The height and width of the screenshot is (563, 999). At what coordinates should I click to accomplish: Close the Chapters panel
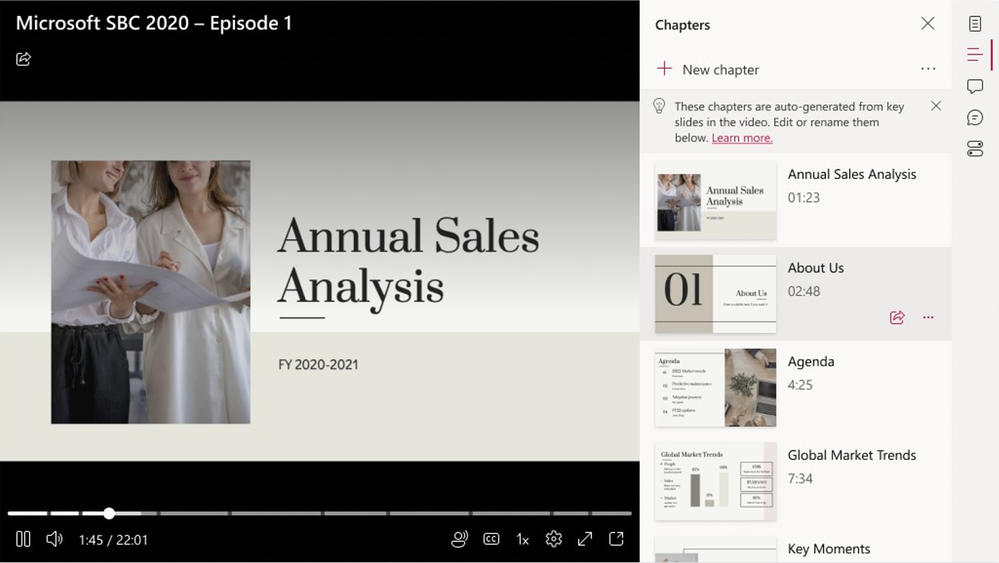[928, 24]
